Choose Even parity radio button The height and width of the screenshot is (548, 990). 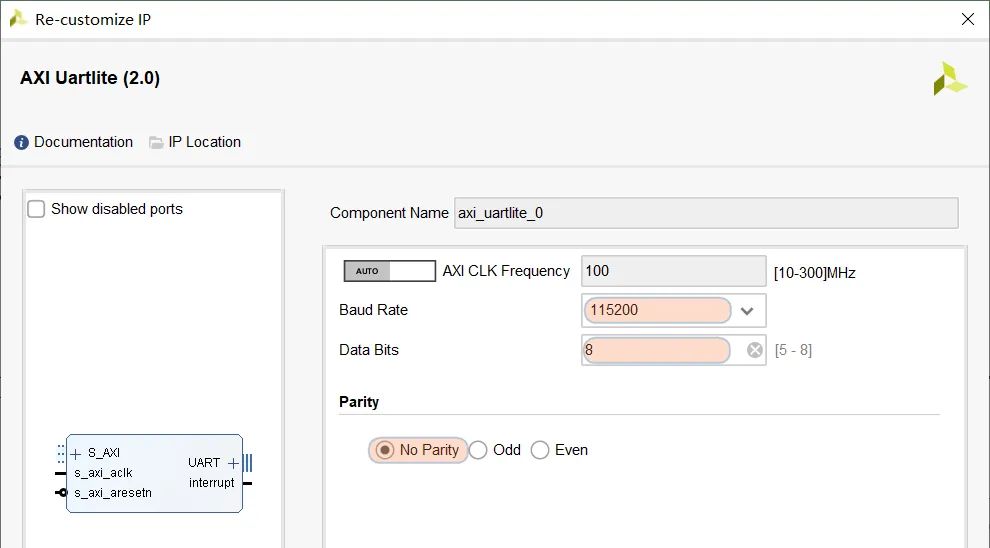click(540, 450)
